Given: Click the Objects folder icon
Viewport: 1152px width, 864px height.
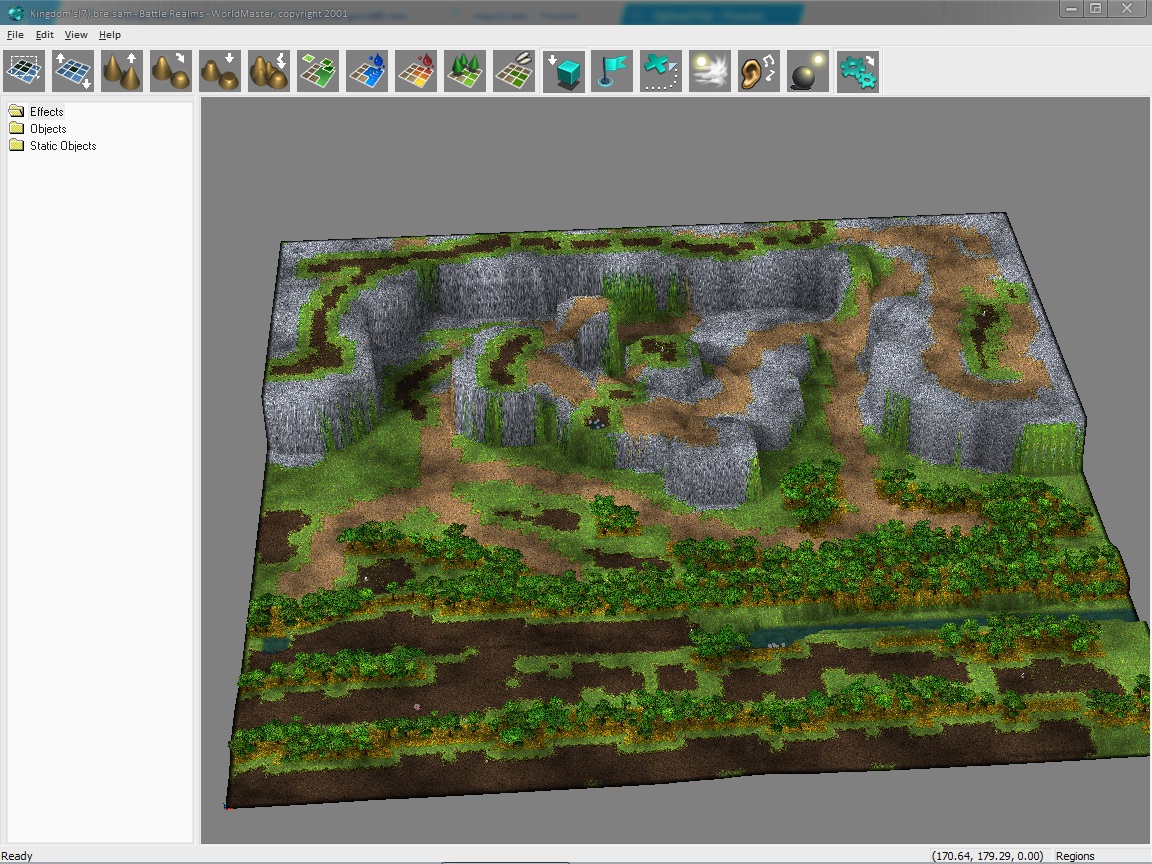Looking at the screenshot, I should coord(16,128).
